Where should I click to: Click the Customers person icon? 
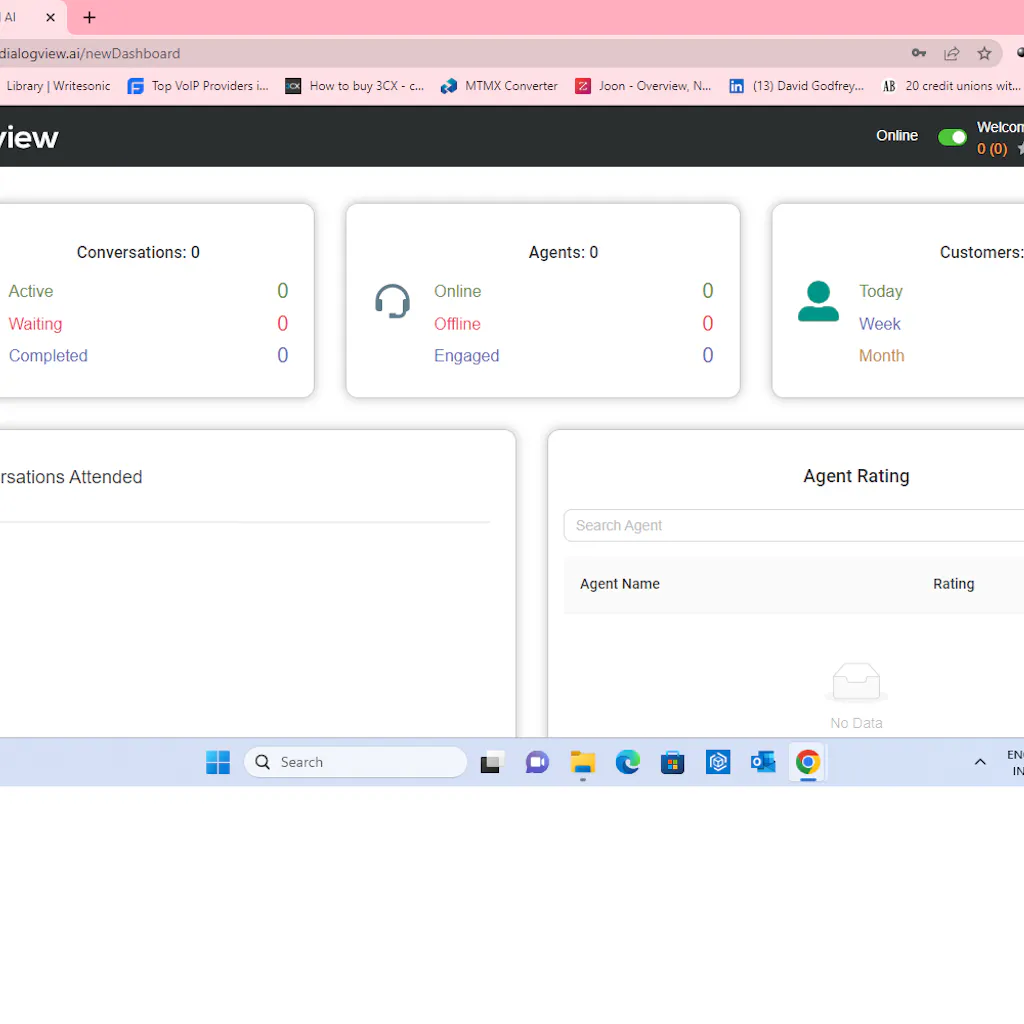click(x=818, y=301)
